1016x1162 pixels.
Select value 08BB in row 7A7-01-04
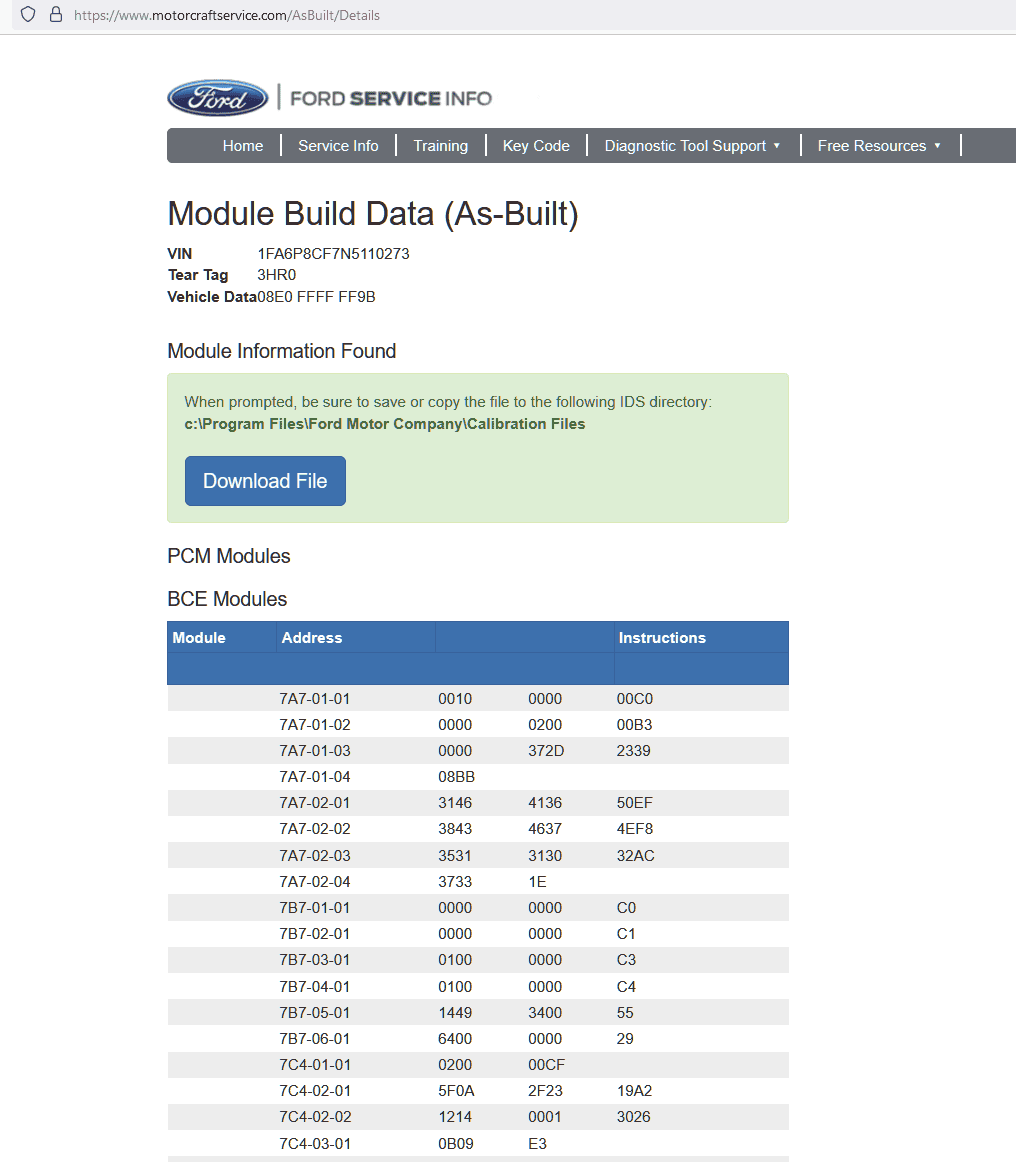[x=456, y=777]
